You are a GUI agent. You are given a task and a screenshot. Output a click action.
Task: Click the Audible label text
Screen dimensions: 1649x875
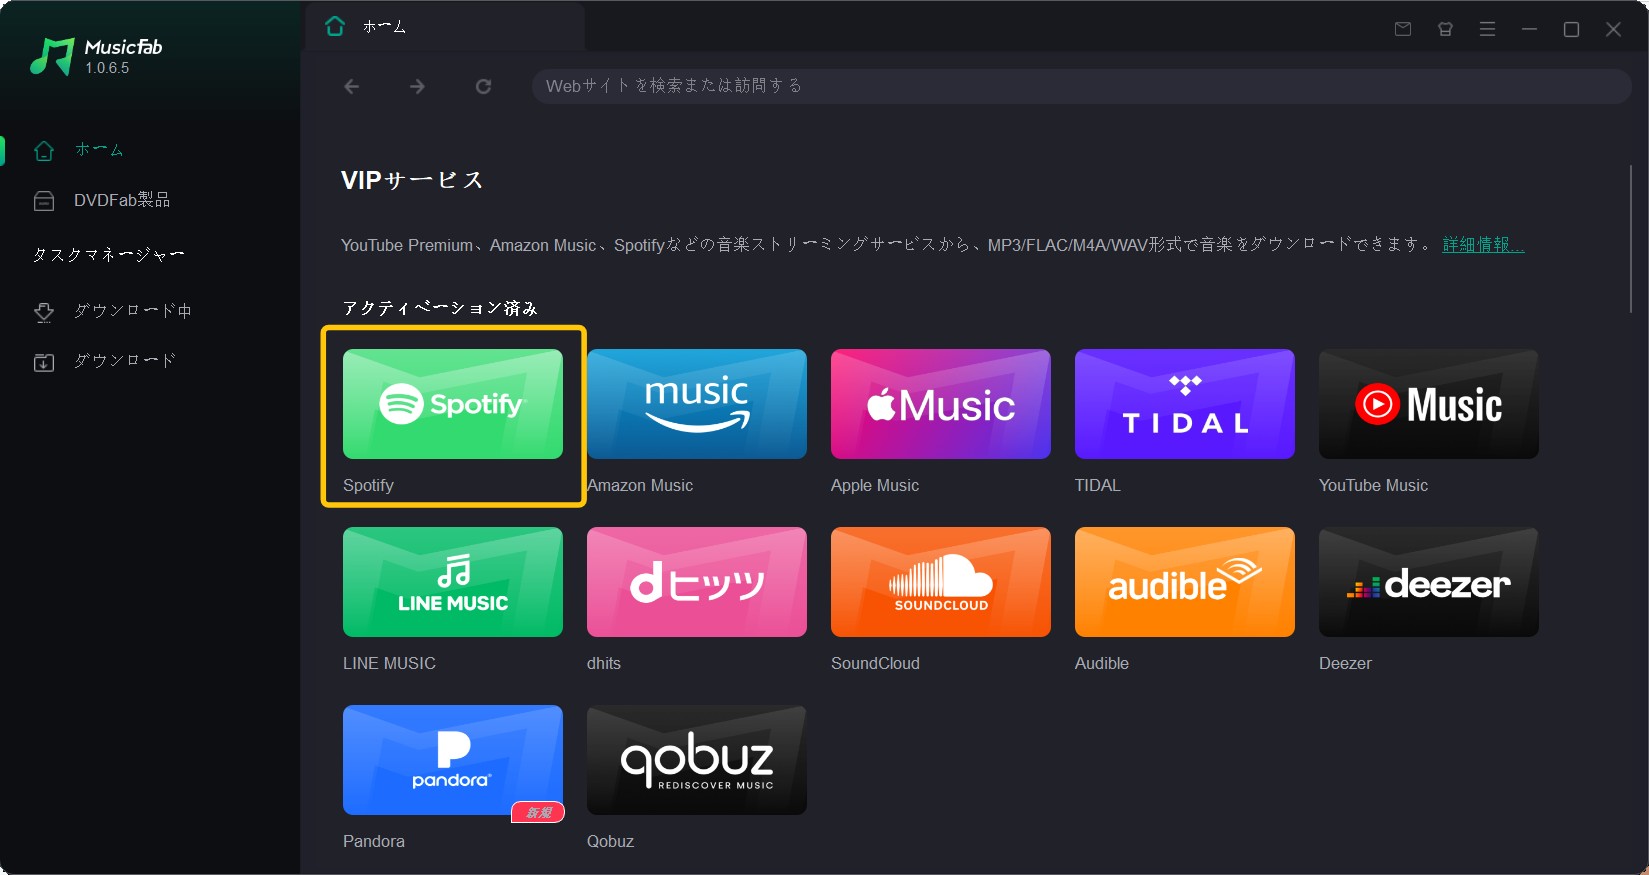[1102, 663]
